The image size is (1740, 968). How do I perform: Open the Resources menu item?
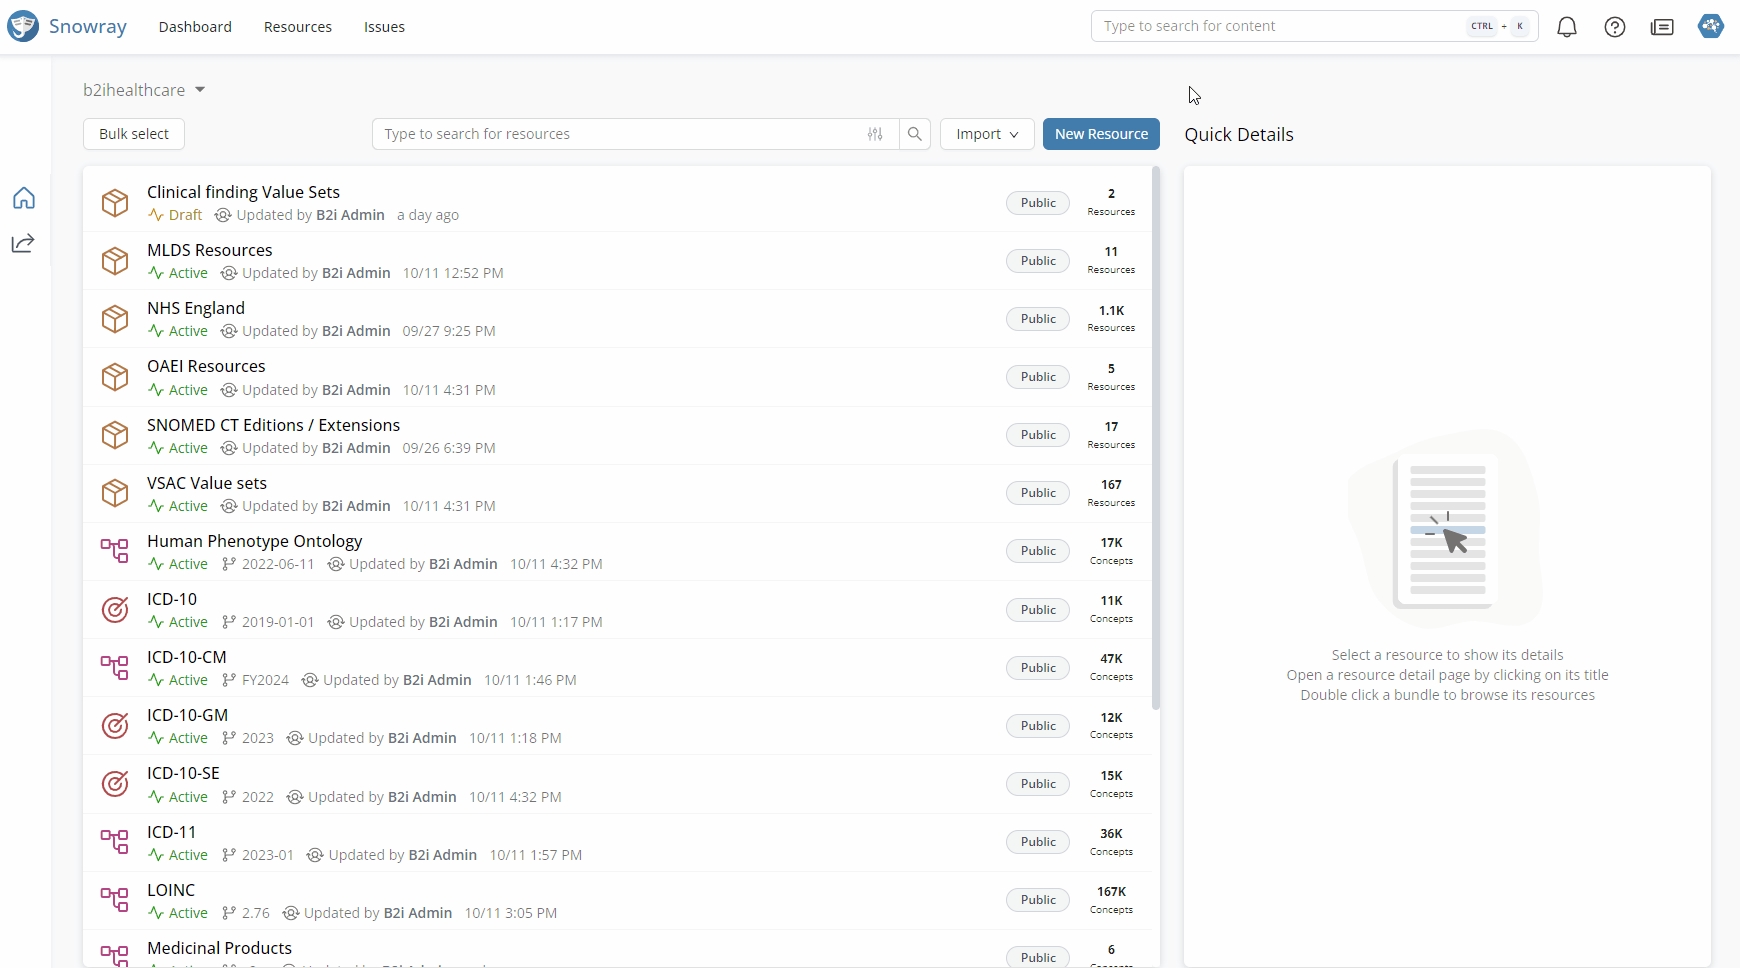[297, 27]
